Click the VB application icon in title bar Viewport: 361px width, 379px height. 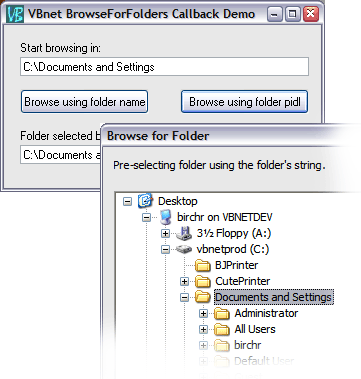click(x=15, y=14)
